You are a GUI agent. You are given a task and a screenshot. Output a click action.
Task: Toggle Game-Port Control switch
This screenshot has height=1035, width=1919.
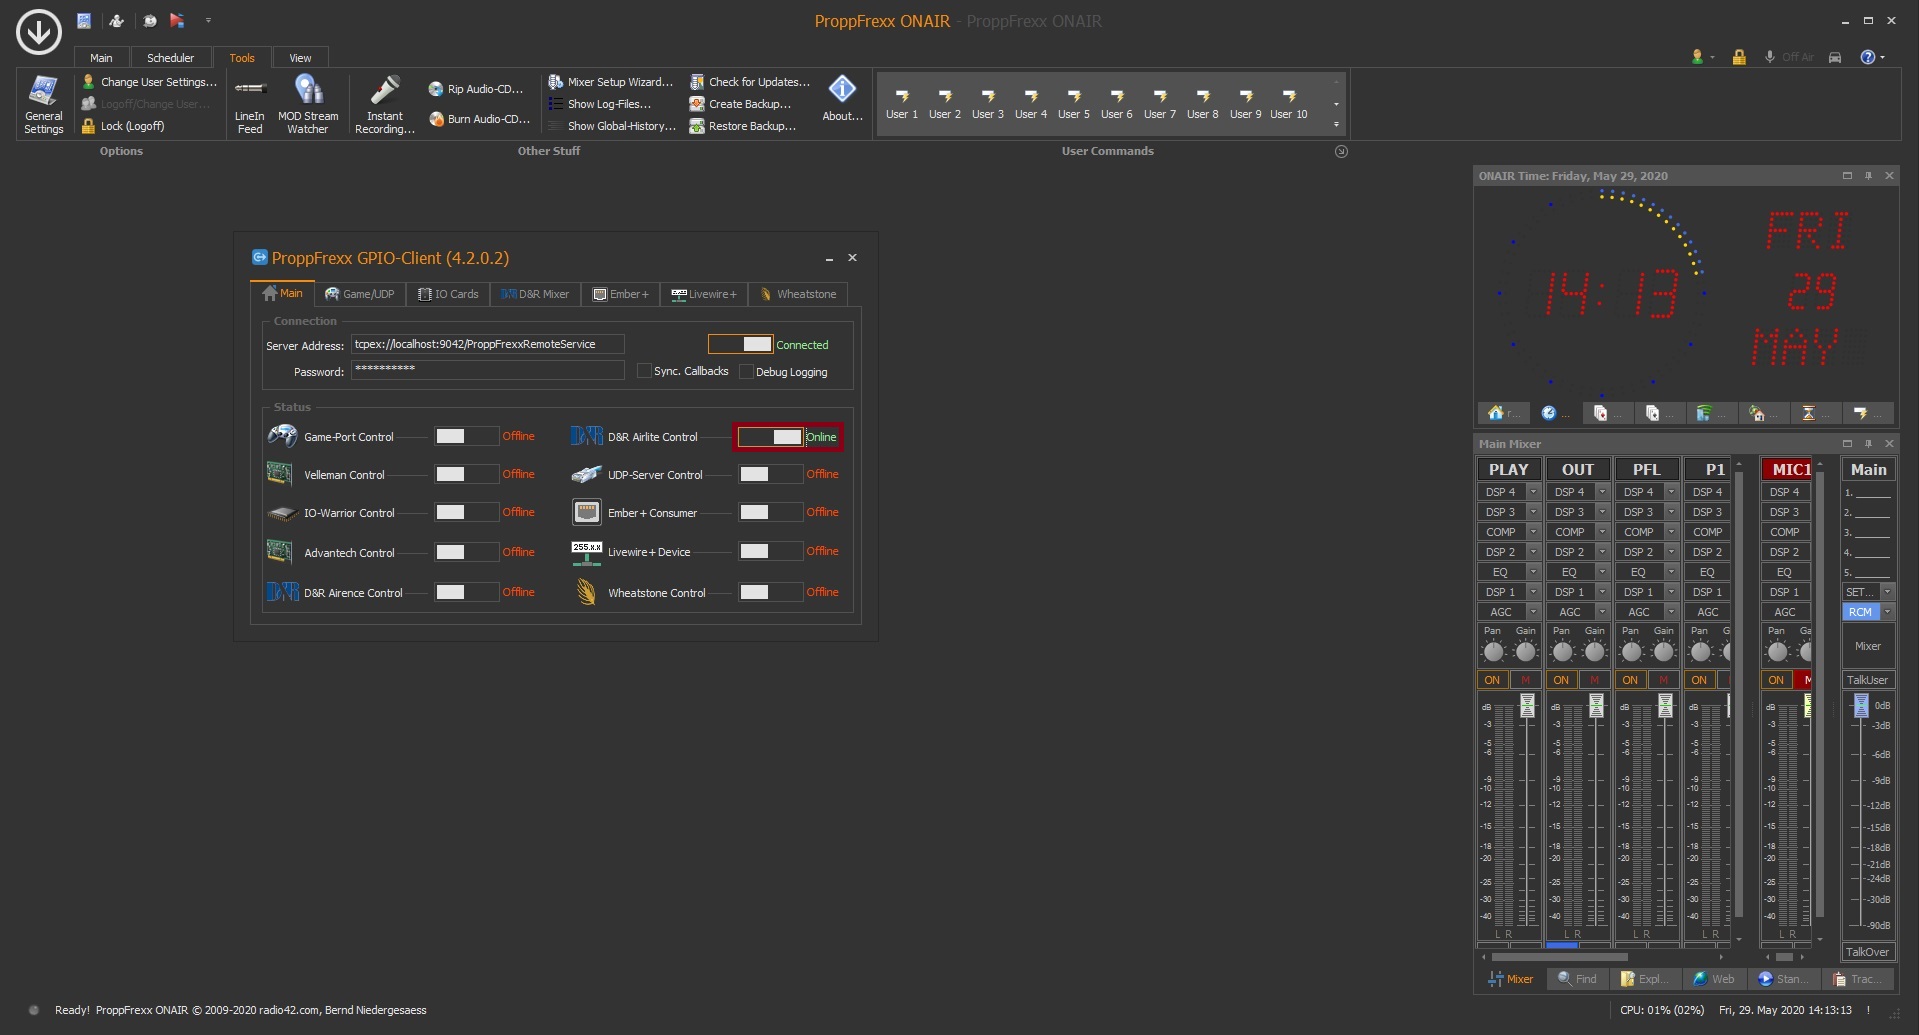pyautogui.click(x=466, y=436)
